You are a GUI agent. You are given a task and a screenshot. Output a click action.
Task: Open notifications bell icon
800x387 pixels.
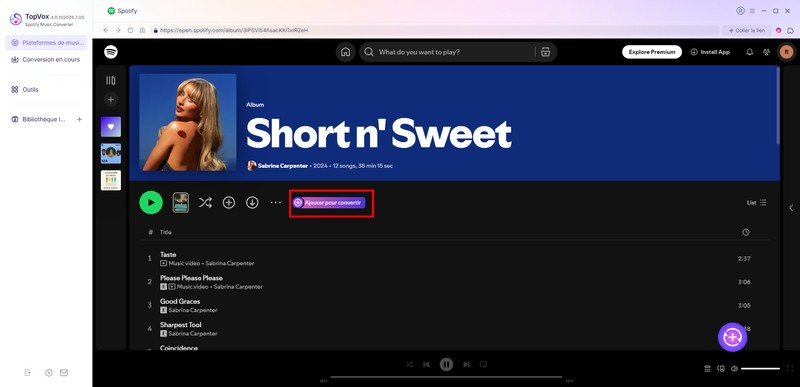click(x=749, y=52)
